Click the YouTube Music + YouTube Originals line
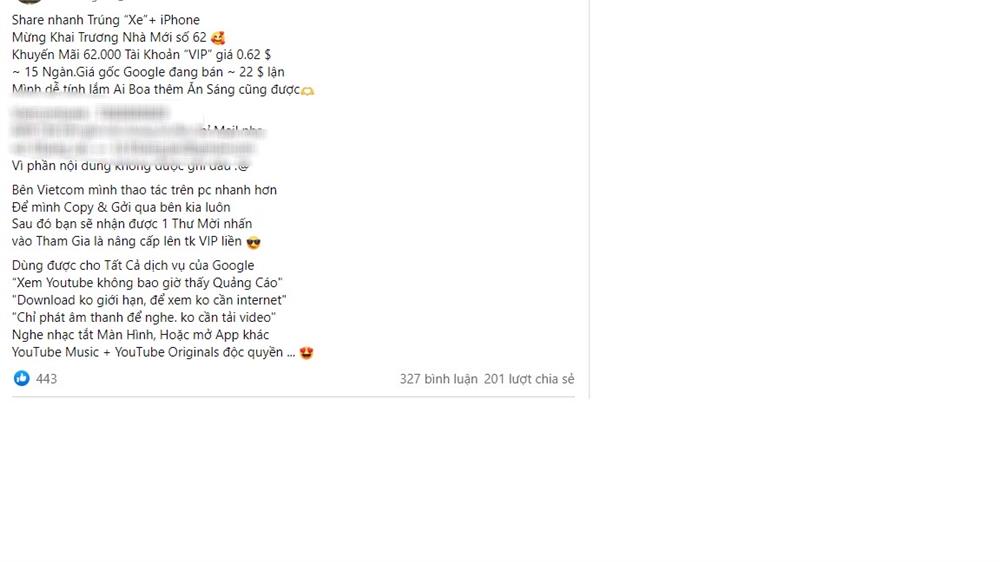Screen dimensions: 1000x562 click(x=154, y=352)
